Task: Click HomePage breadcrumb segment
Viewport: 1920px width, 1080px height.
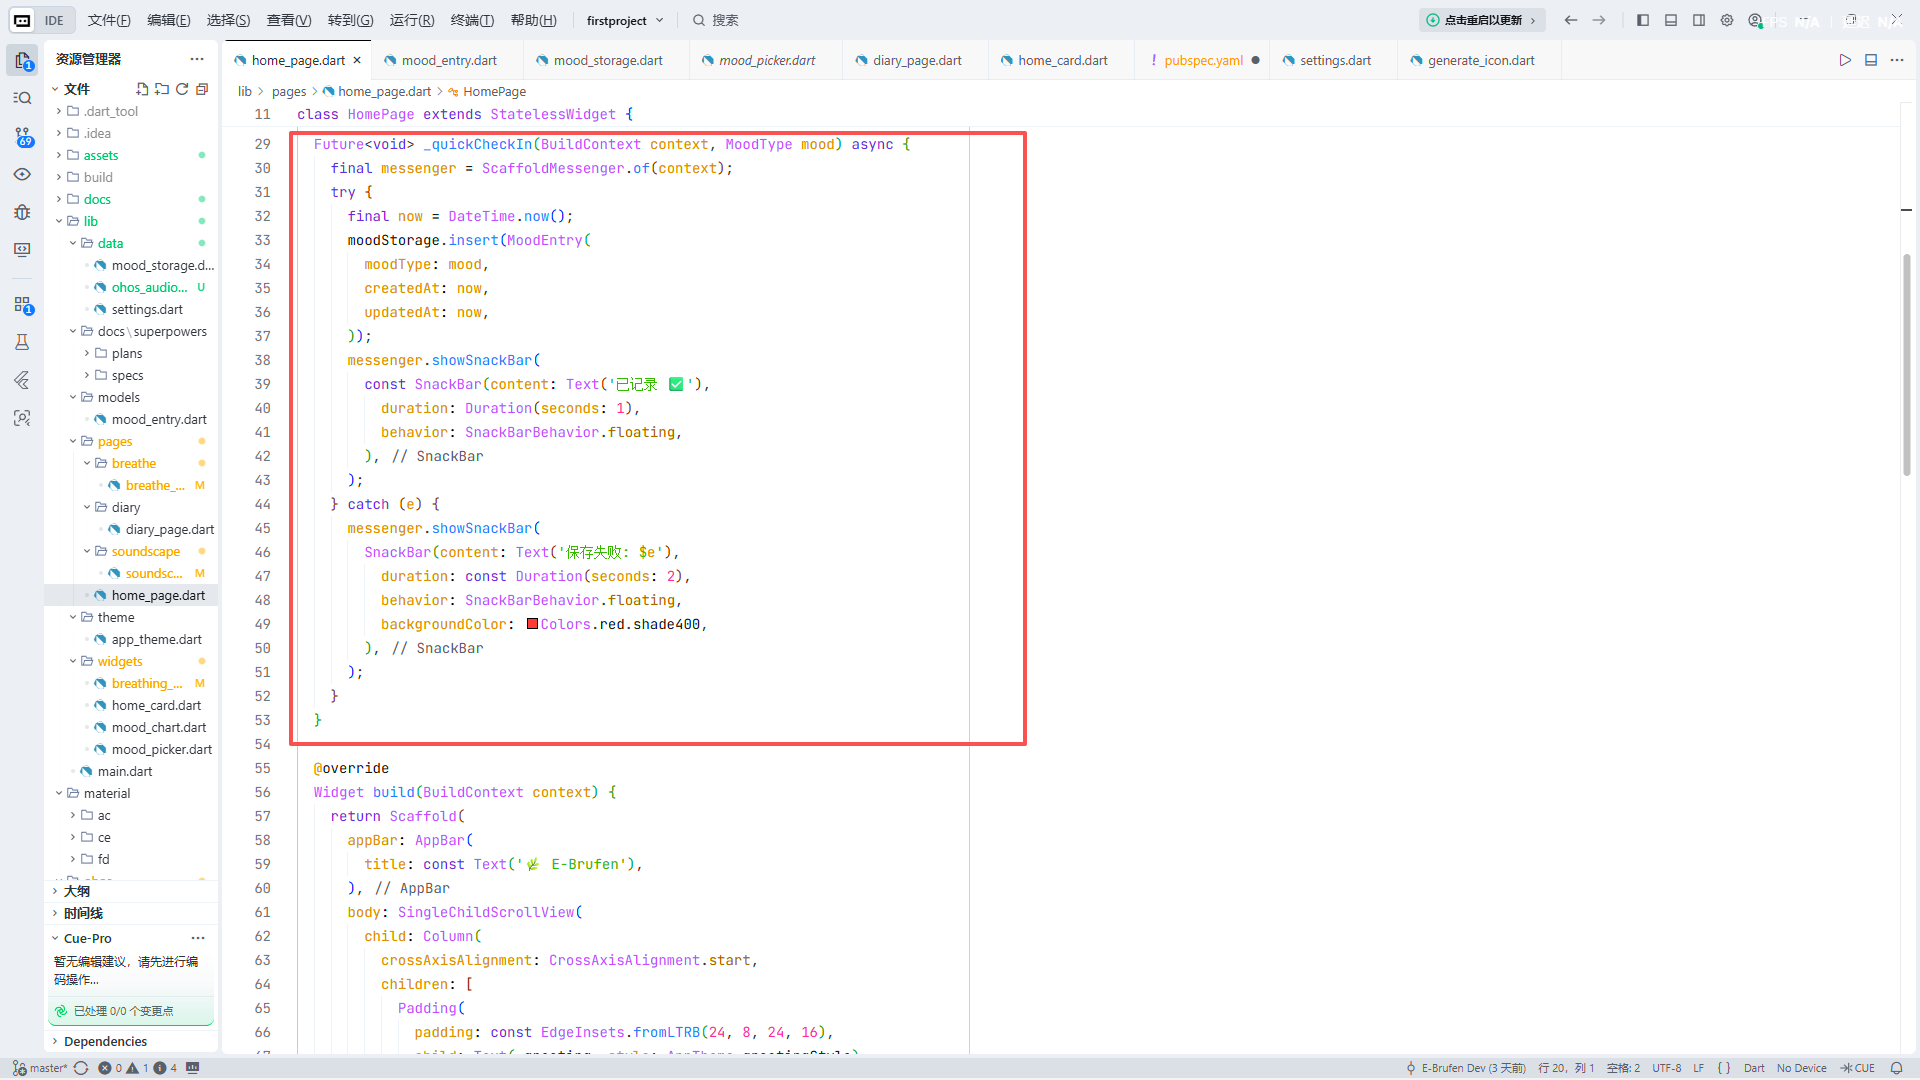Action: [494, 91]
